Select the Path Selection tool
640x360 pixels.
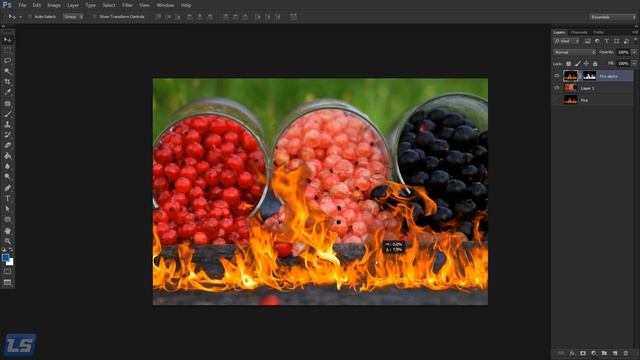pos(7,209)
